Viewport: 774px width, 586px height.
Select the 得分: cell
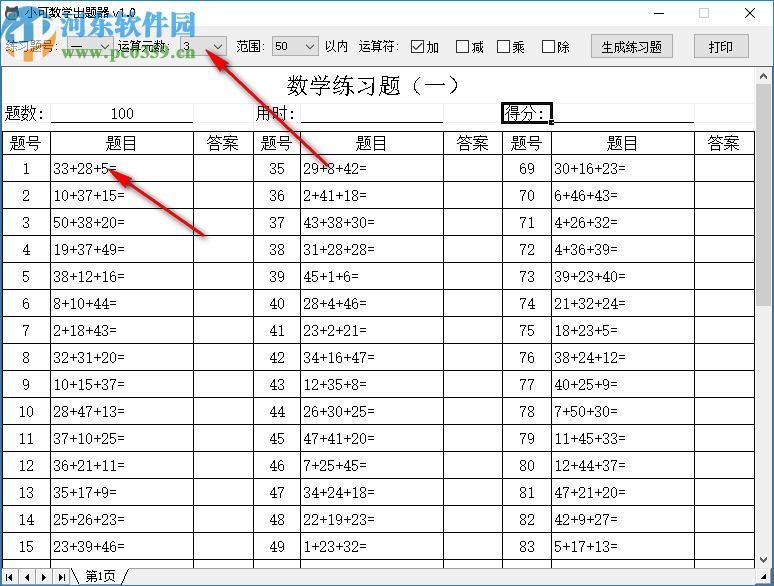[x=527, y=113]
